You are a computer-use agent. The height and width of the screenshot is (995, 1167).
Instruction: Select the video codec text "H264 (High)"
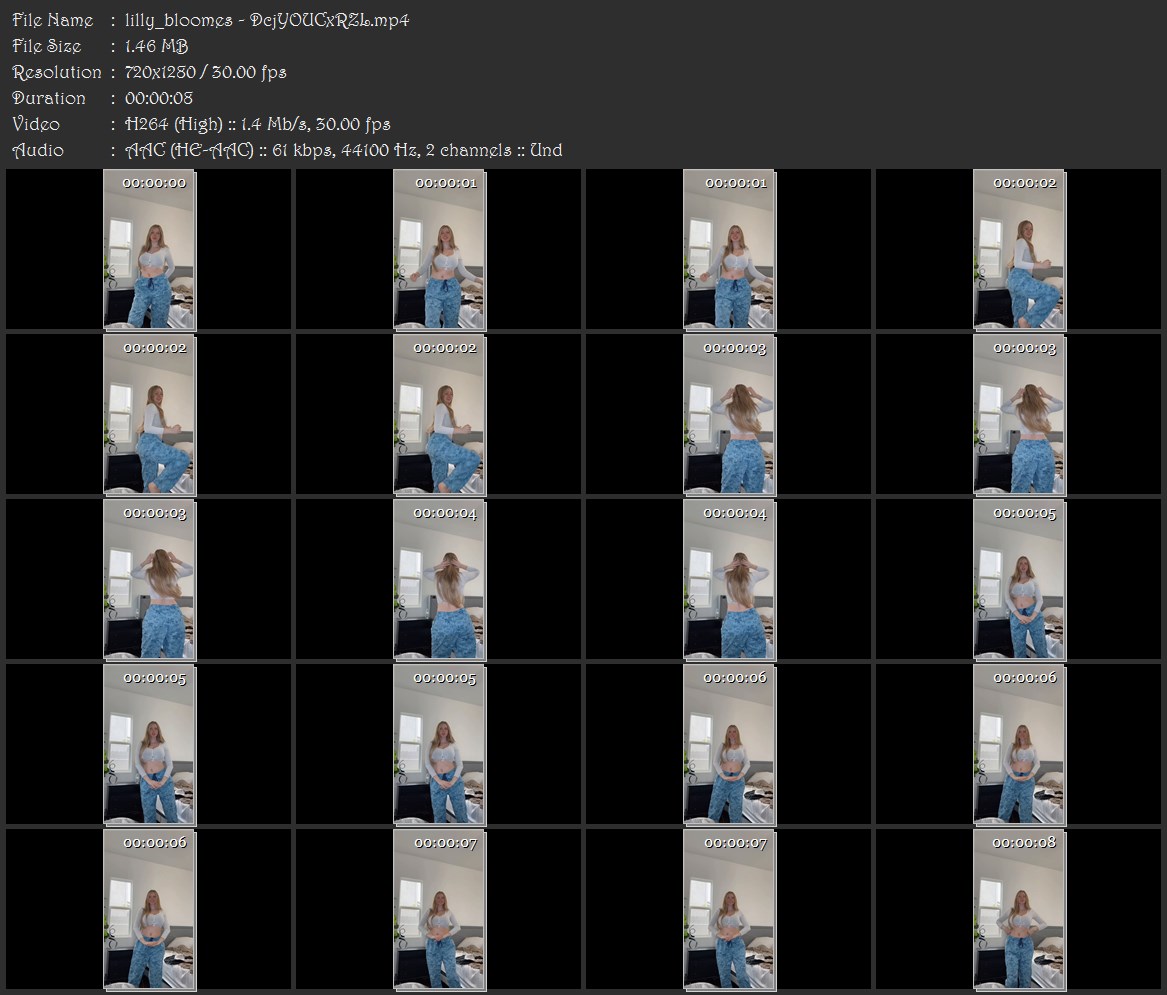coord(174,124)
